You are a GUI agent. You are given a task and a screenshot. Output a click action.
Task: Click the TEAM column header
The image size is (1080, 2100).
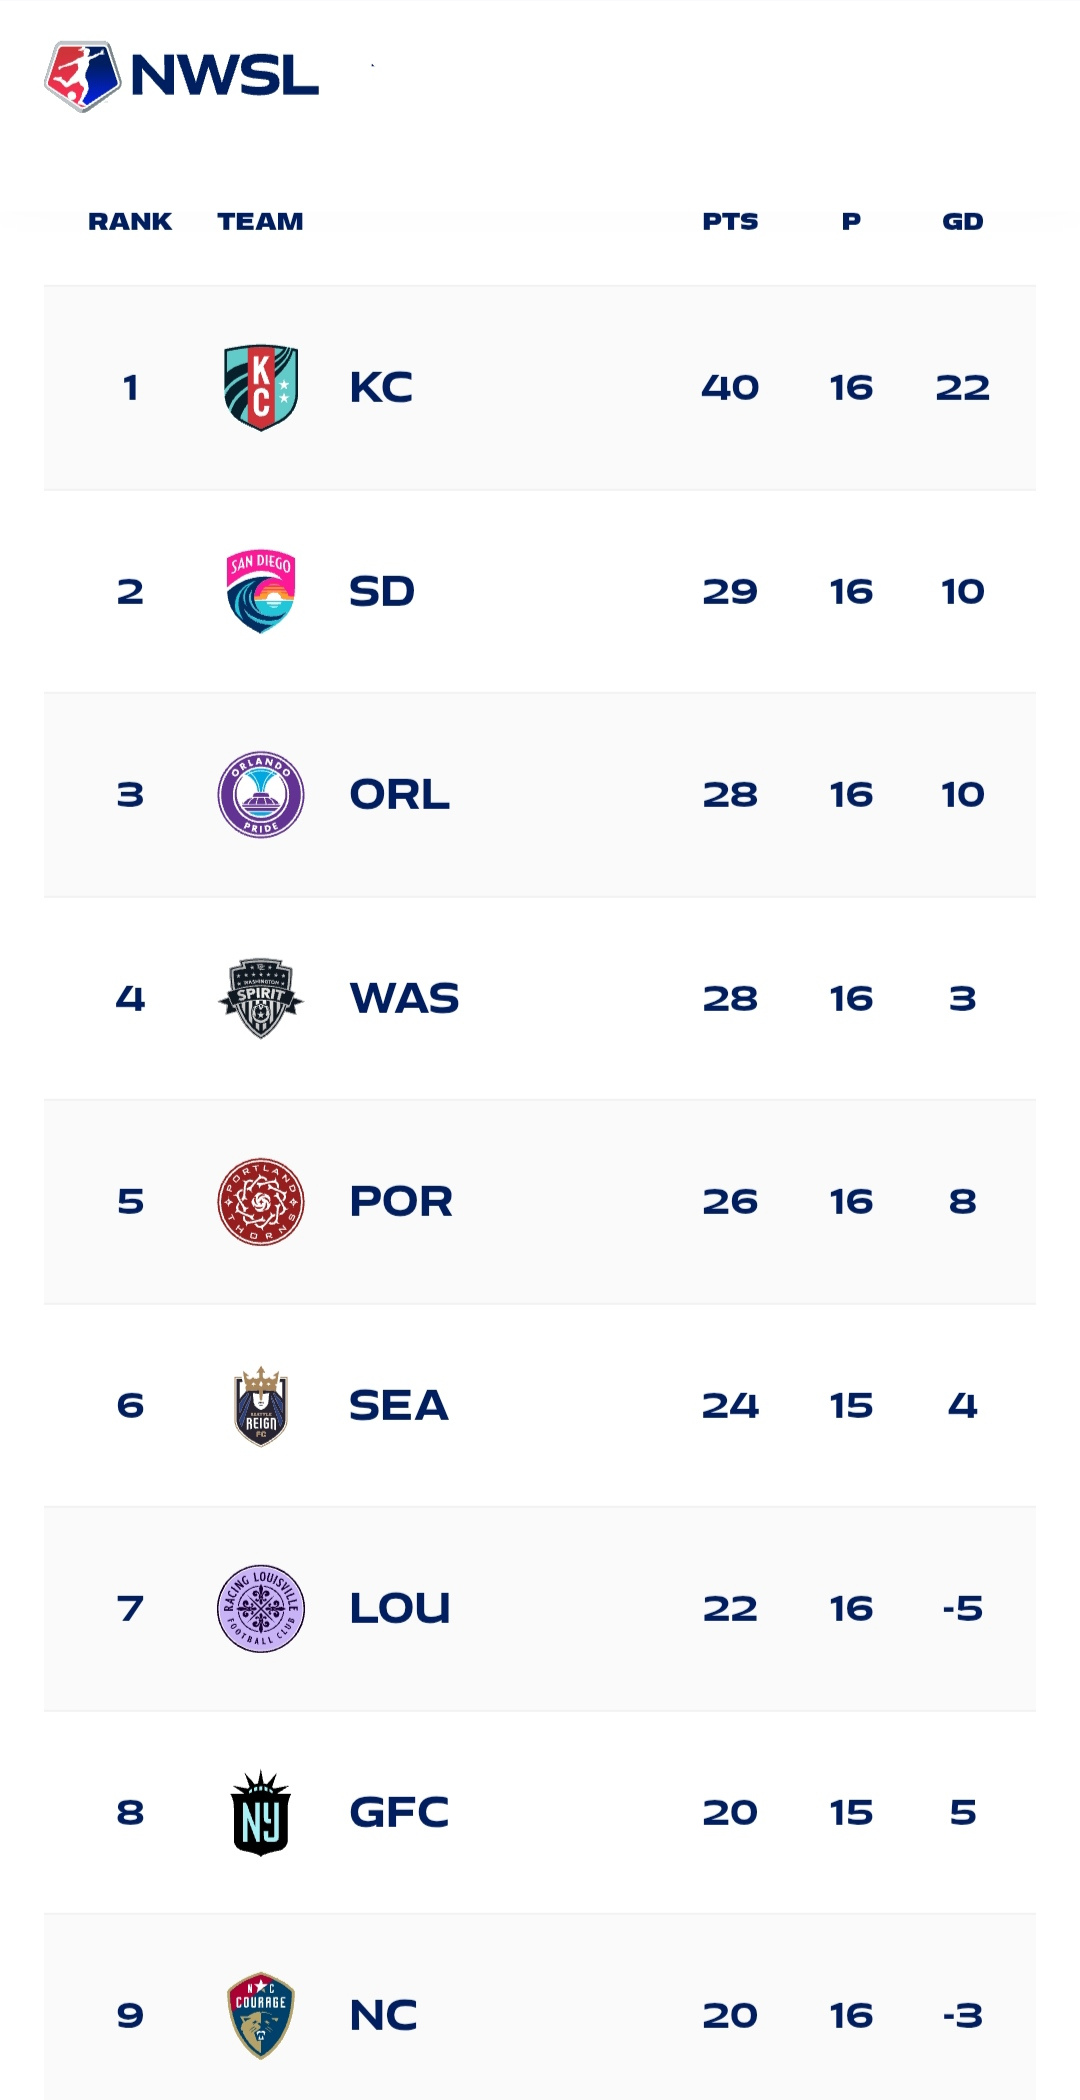tap(260, 221)
